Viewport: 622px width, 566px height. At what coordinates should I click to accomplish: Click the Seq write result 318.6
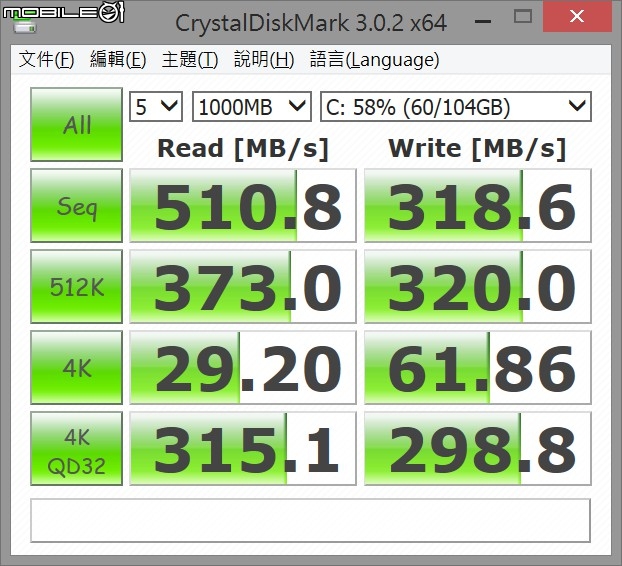coord(478,205)
